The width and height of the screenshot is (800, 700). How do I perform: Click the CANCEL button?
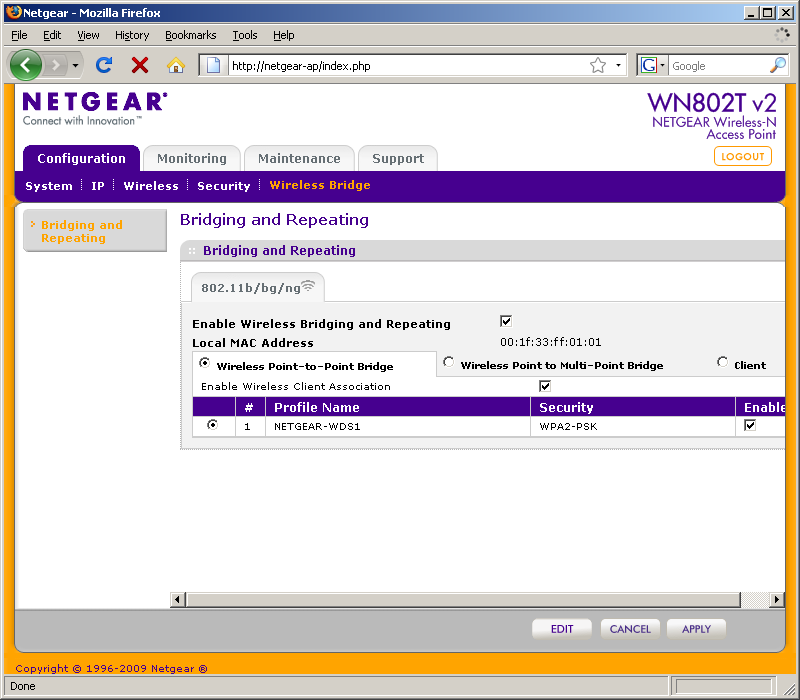pyautogui.click(x=630, y=629)
